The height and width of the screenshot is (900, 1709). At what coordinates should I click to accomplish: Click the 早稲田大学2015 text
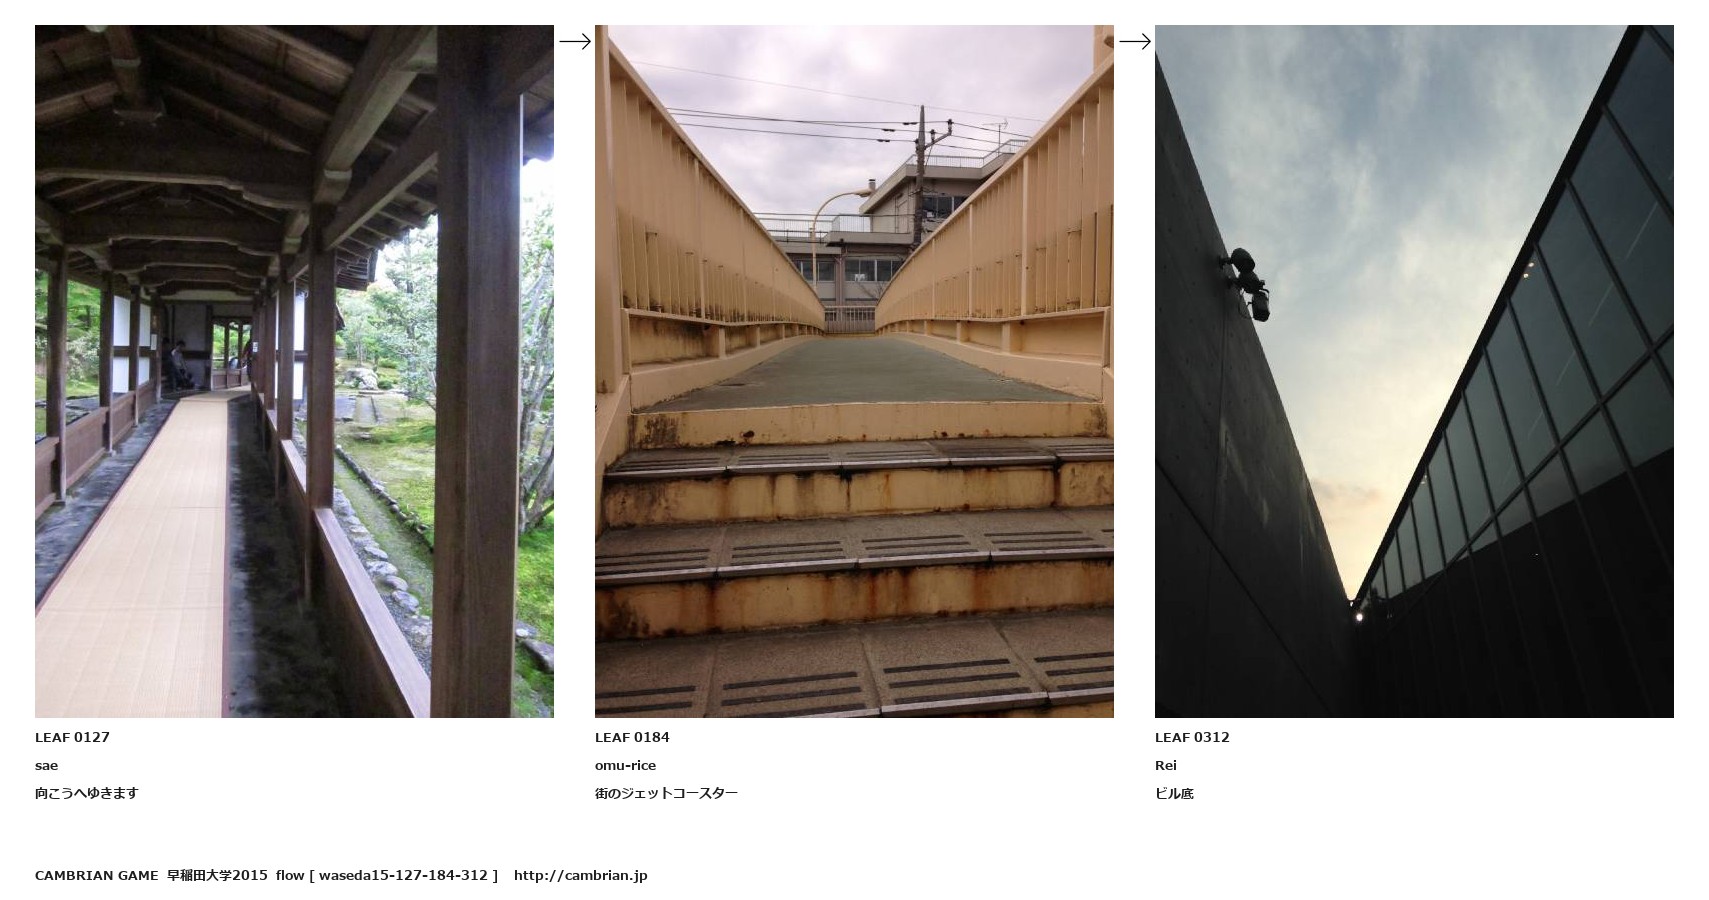click(217, 875)
